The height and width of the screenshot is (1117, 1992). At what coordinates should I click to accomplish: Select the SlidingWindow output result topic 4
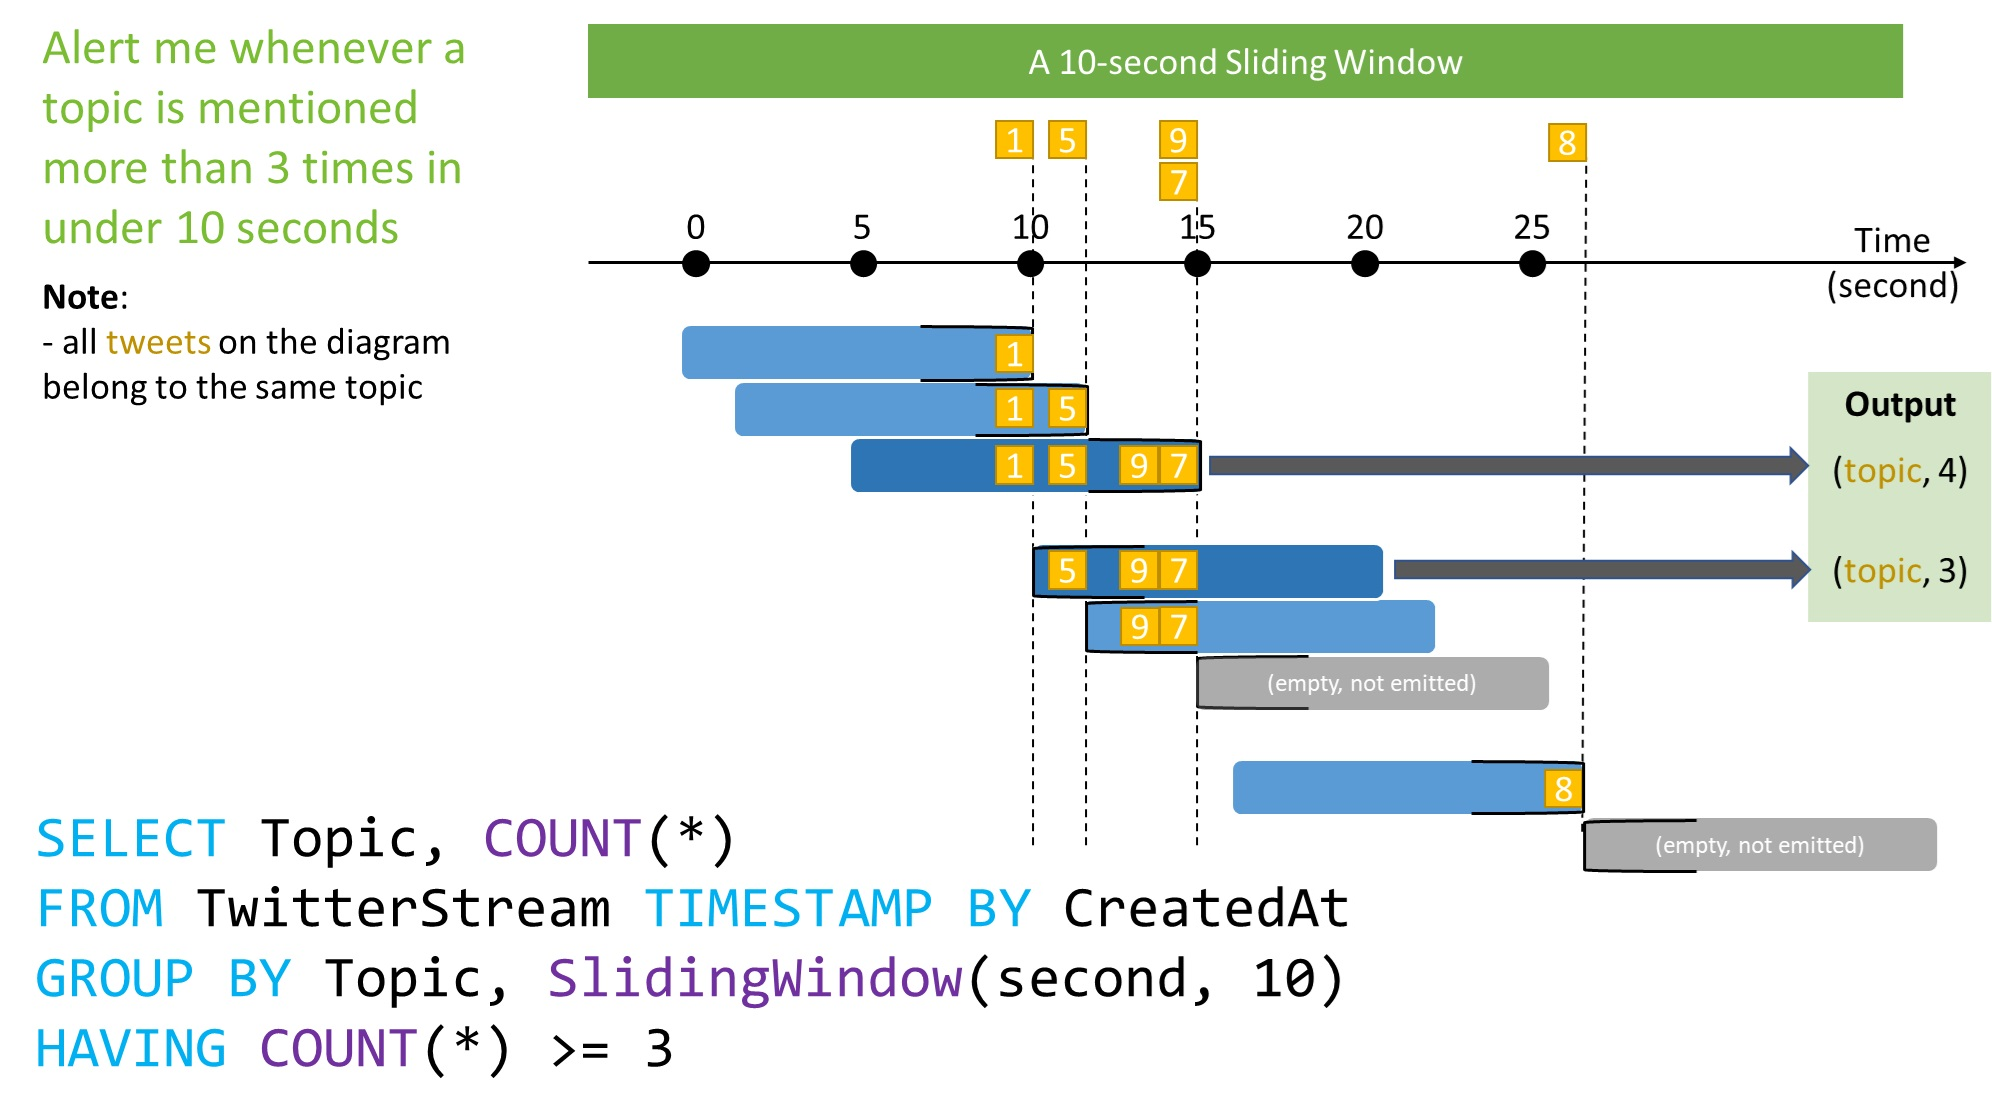pyautogui.click(x=1869, y=468)
